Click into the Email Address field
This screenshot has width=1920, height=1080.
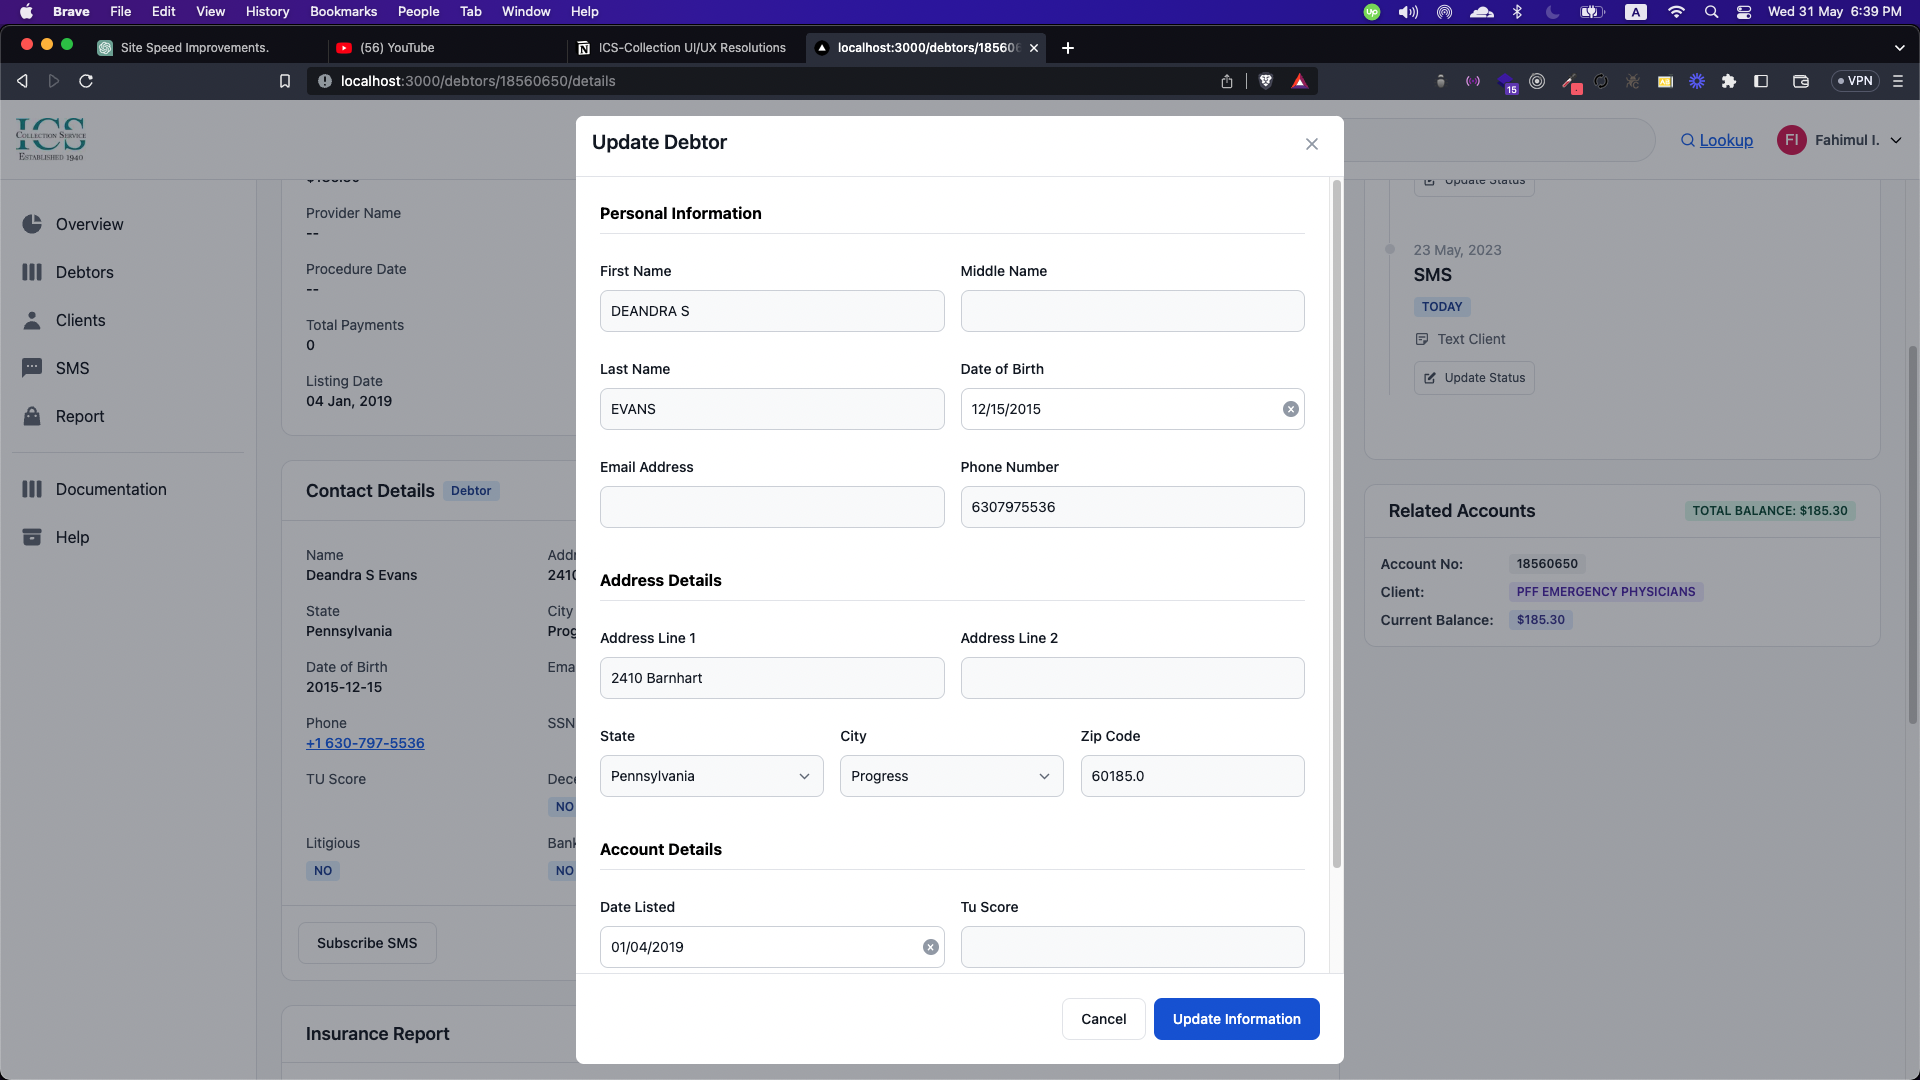pyautogui.click(x=771, y=507)
